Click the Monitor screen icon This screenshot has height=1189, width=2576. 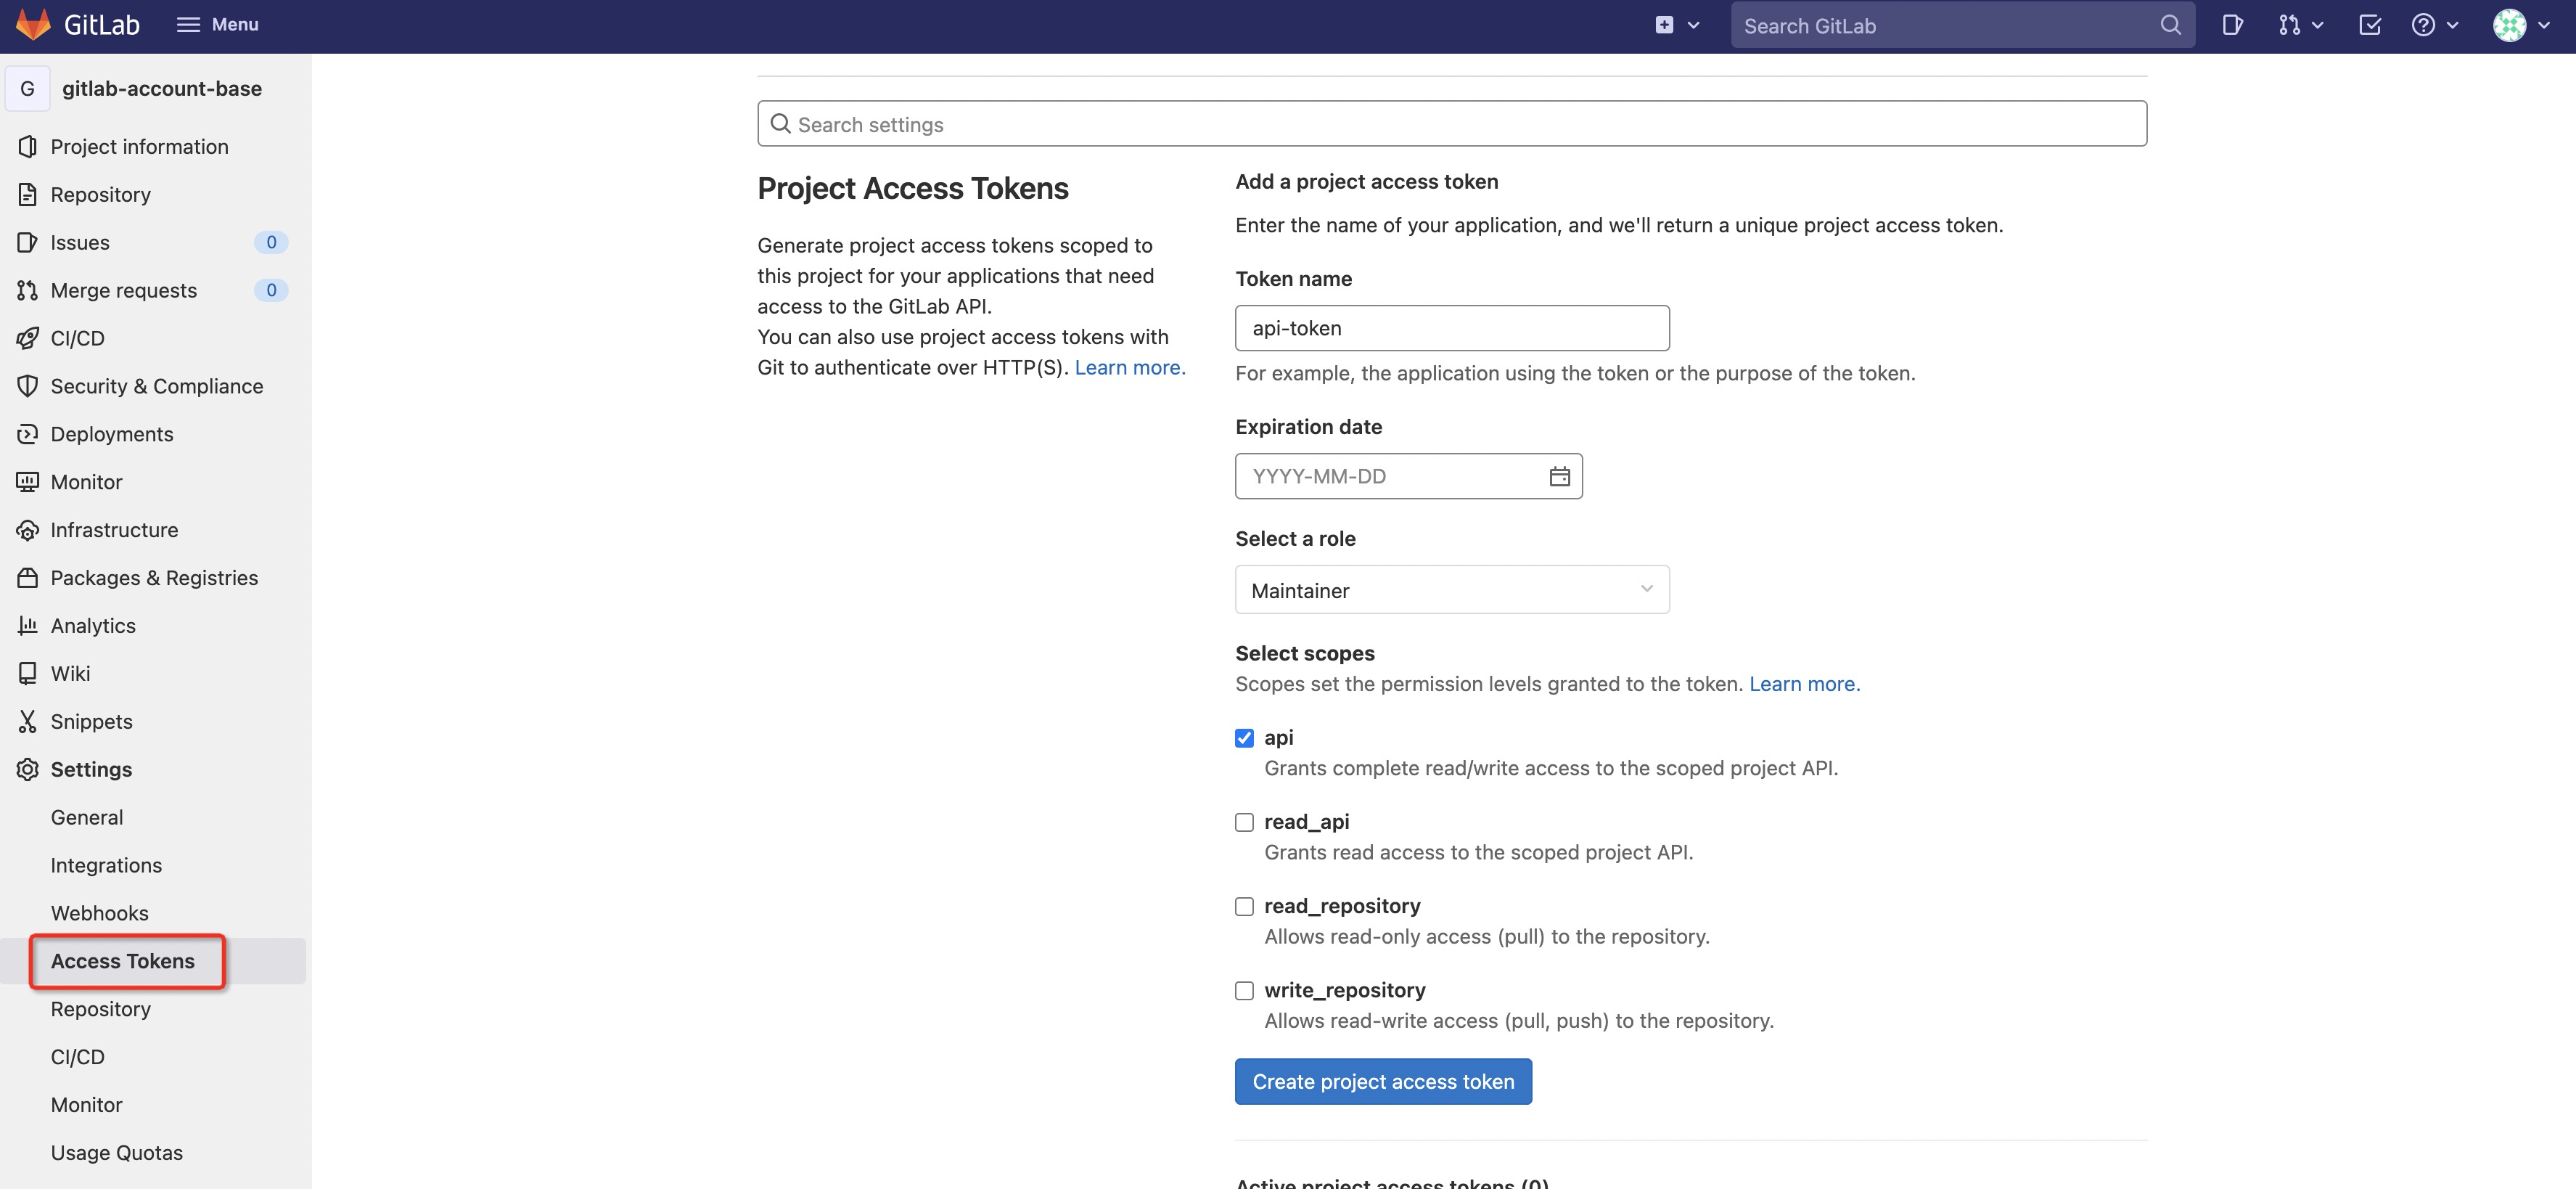tap(28, 482)
